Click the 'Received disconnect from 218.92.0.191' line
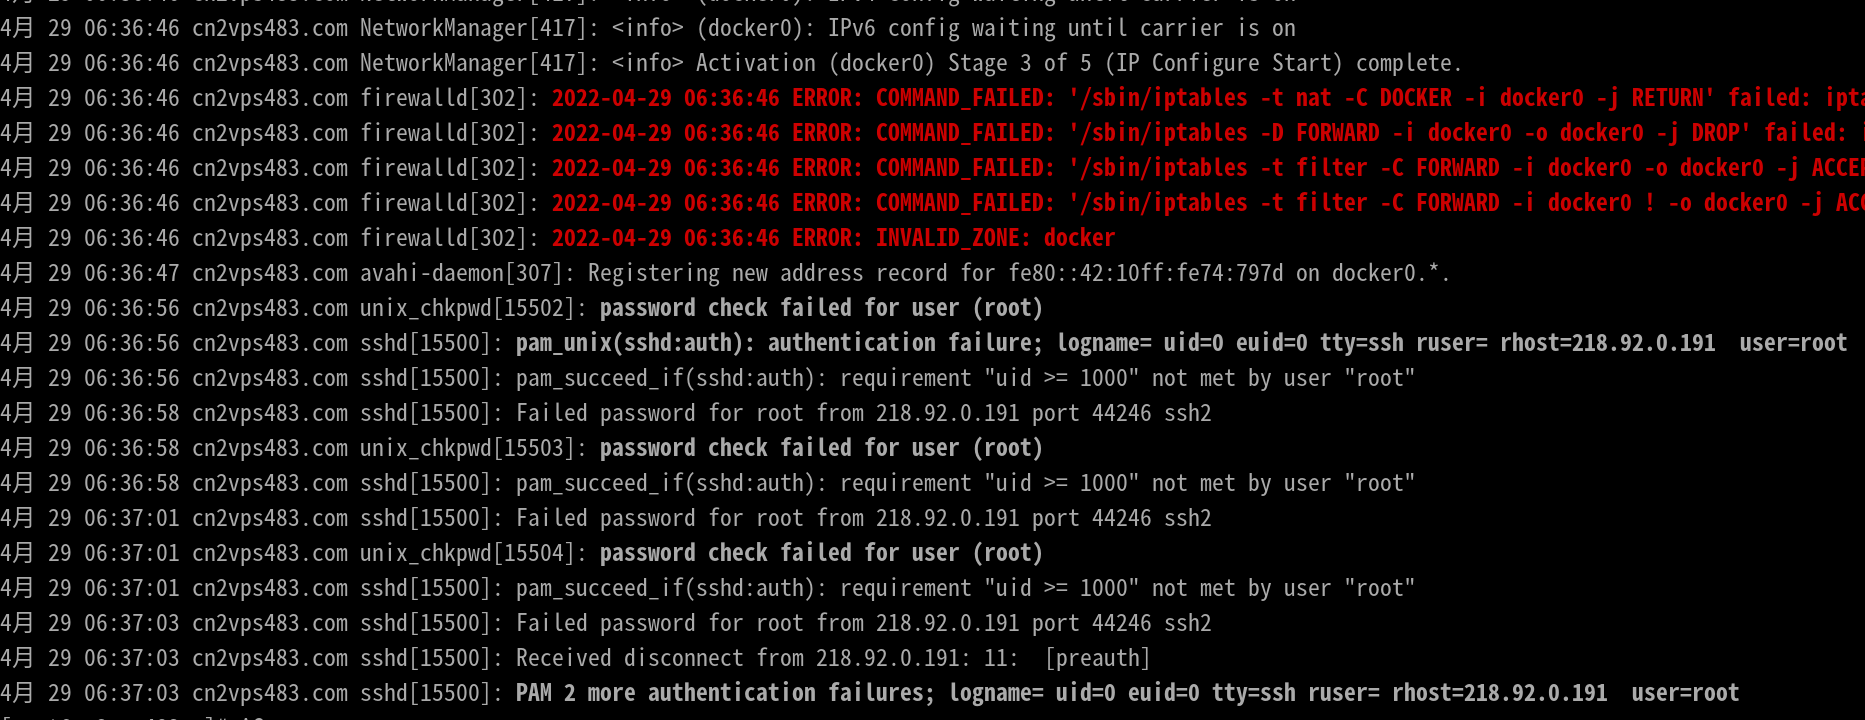Viewport: 1865px width, 720px height. click(575, 658)
